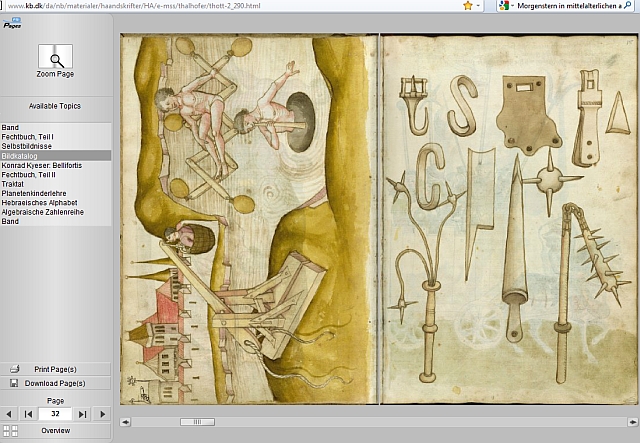Go to the previous page arrow
Screen dimensions: 640x443
9,413
